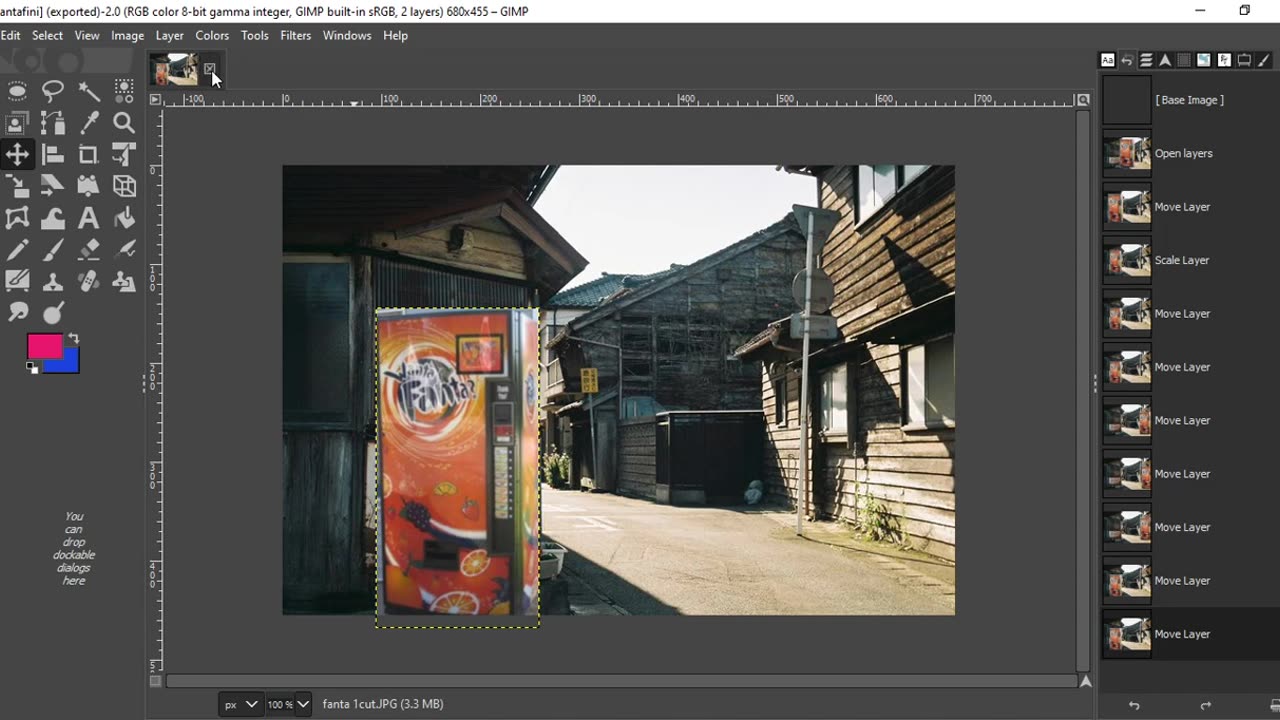Viewport: 1280px width, 720px height.
Task: Swap foreground and background colors
Action: [73, 339]
